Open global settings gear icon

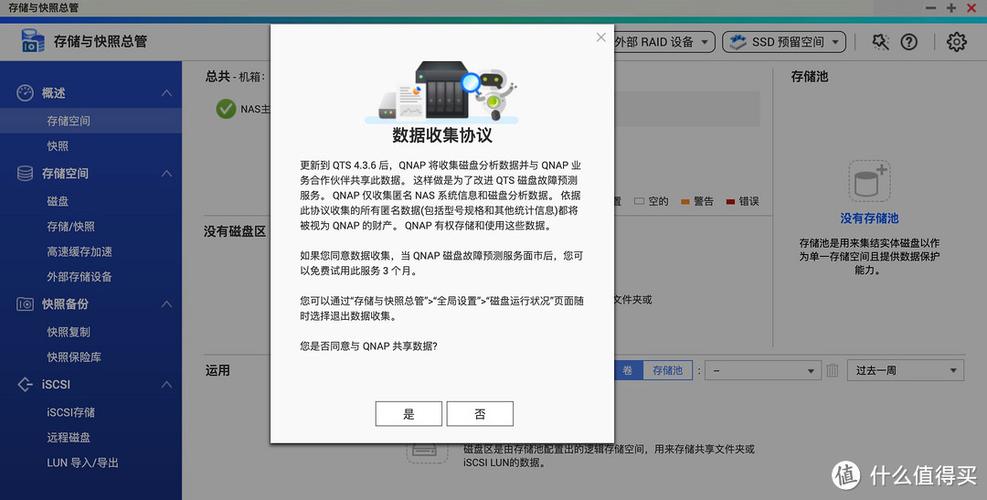coord(957,42)
